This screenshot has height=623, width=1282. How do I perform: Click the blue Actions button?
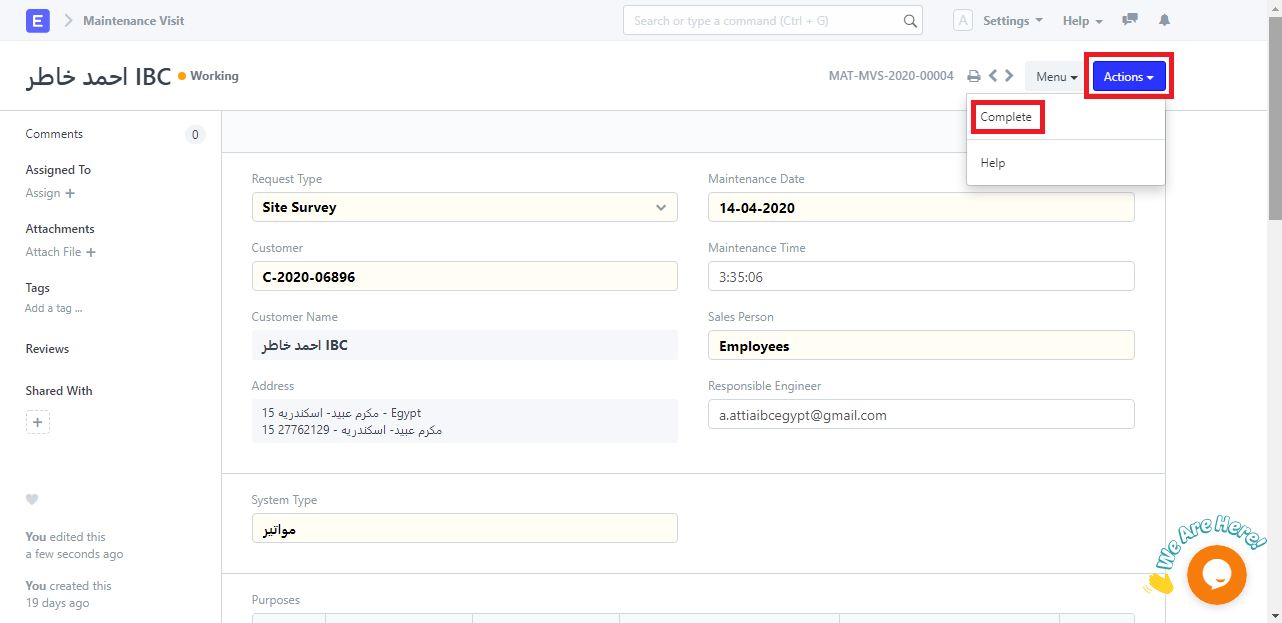click(1129, 77)
